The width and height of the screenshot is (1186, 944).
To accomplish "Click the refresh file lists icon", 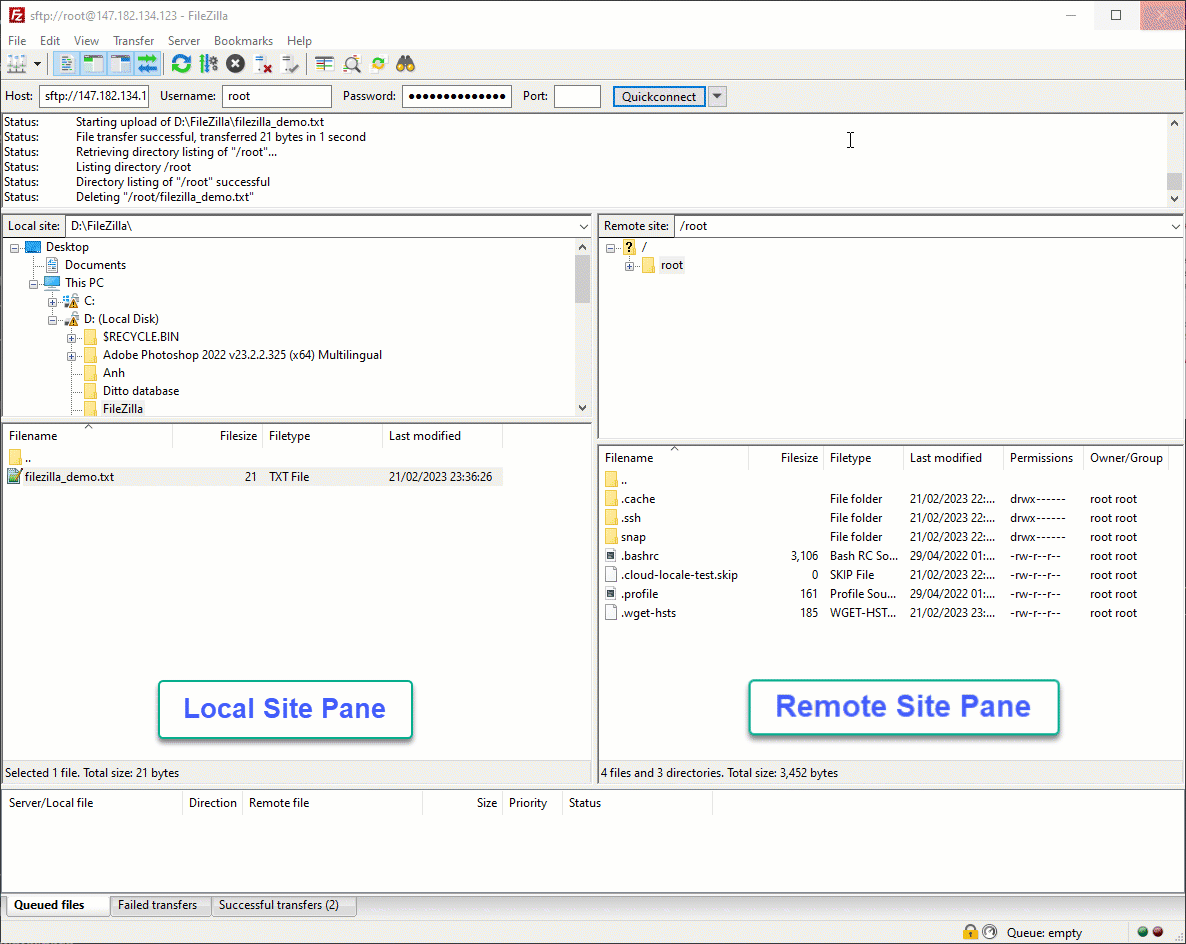I will tap(181, 64).
